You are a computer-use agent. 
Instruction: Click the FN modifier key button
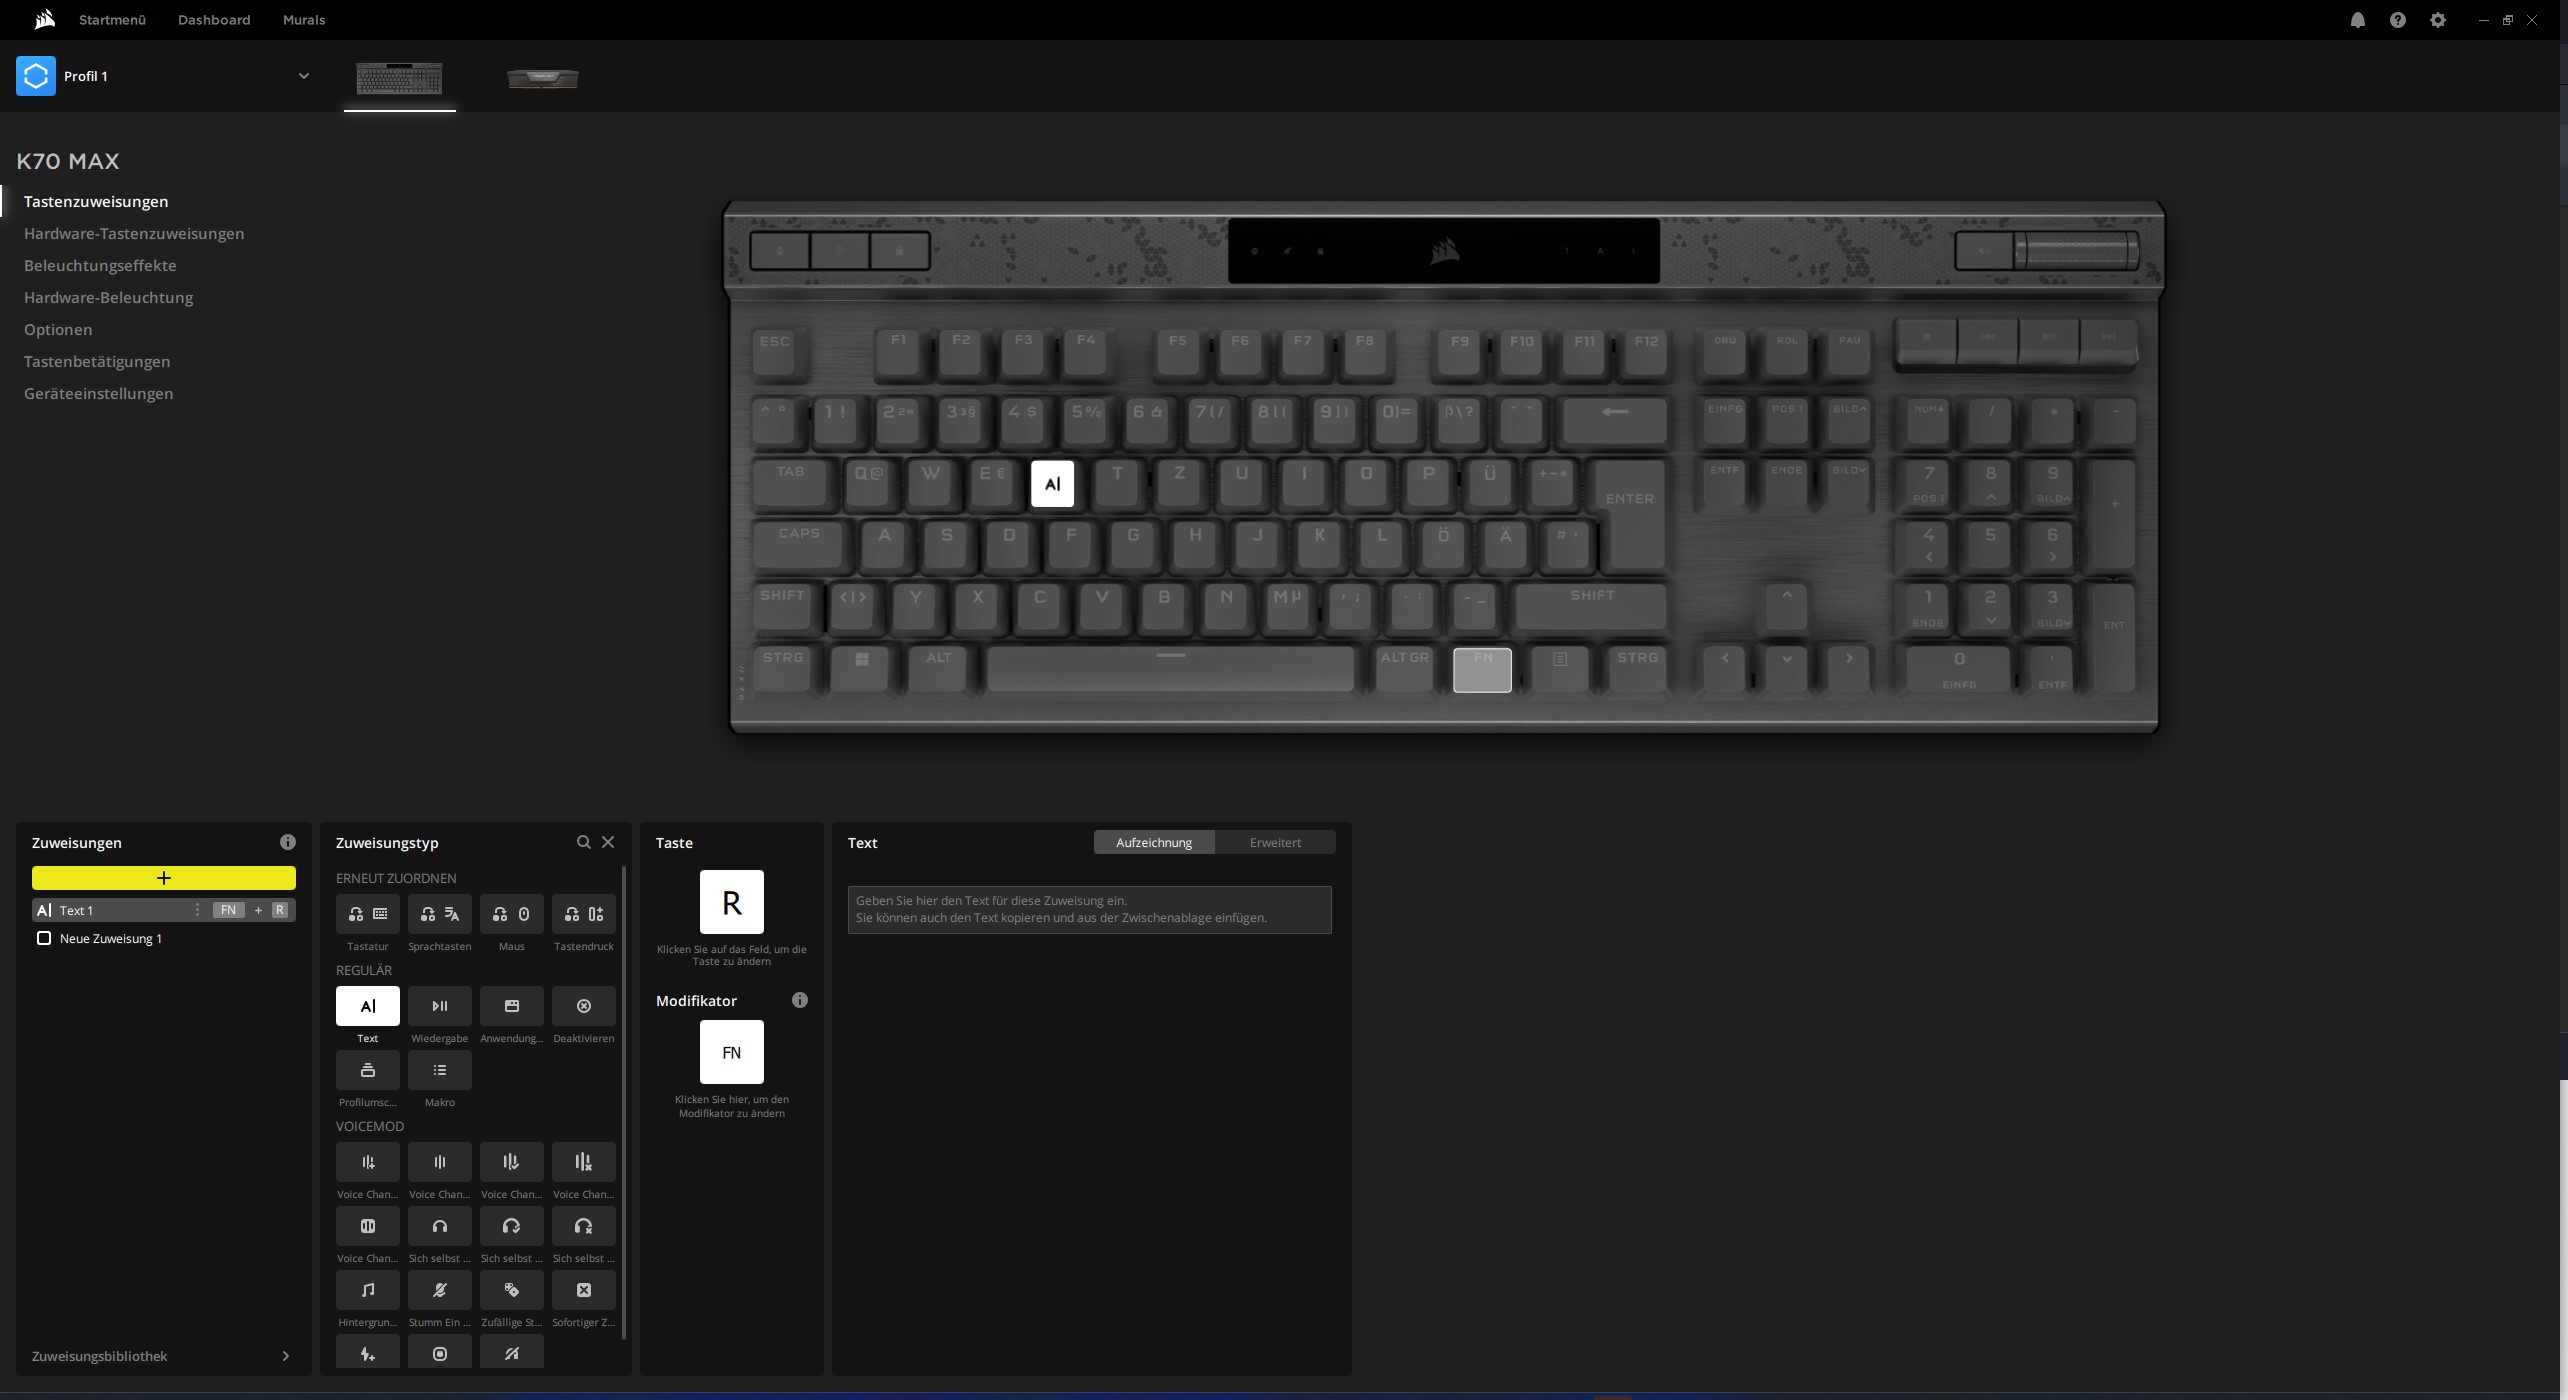[x=731, y=1052]
